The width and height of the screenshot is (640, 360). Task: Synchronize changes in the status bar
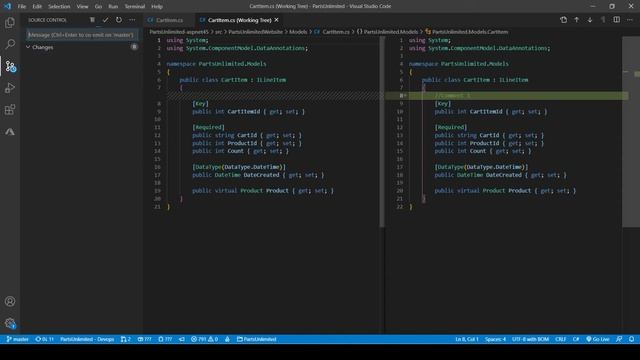click(44, 339)
